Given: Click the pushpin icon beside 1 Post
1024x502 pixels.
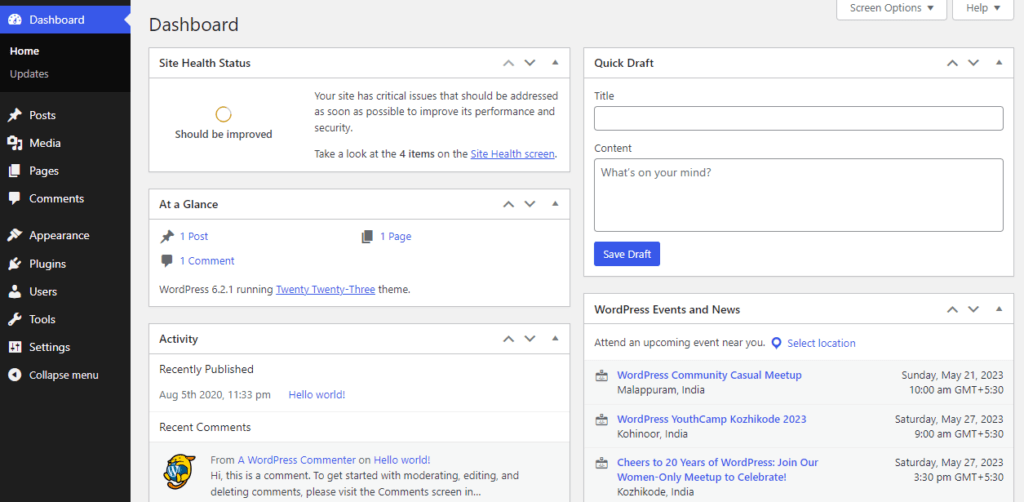Looking at the screenshot, I should (x=167, y=236).
